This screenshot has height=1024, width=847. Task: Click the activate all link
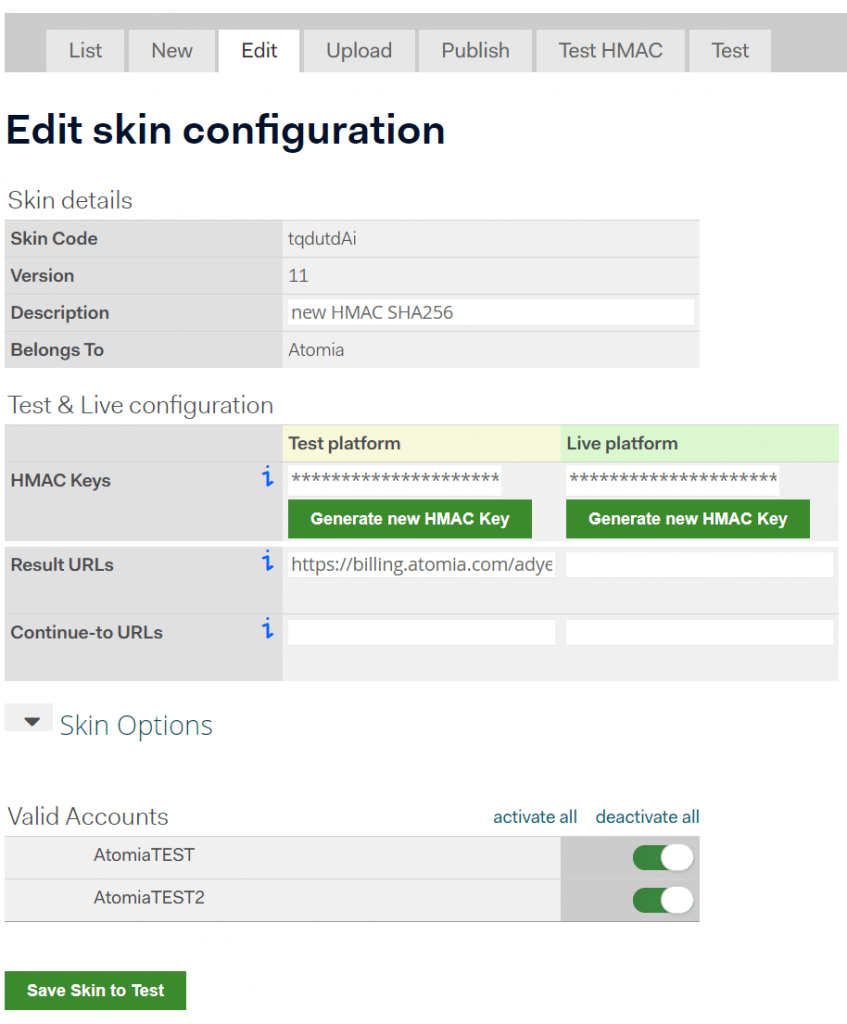pos(535,816)
